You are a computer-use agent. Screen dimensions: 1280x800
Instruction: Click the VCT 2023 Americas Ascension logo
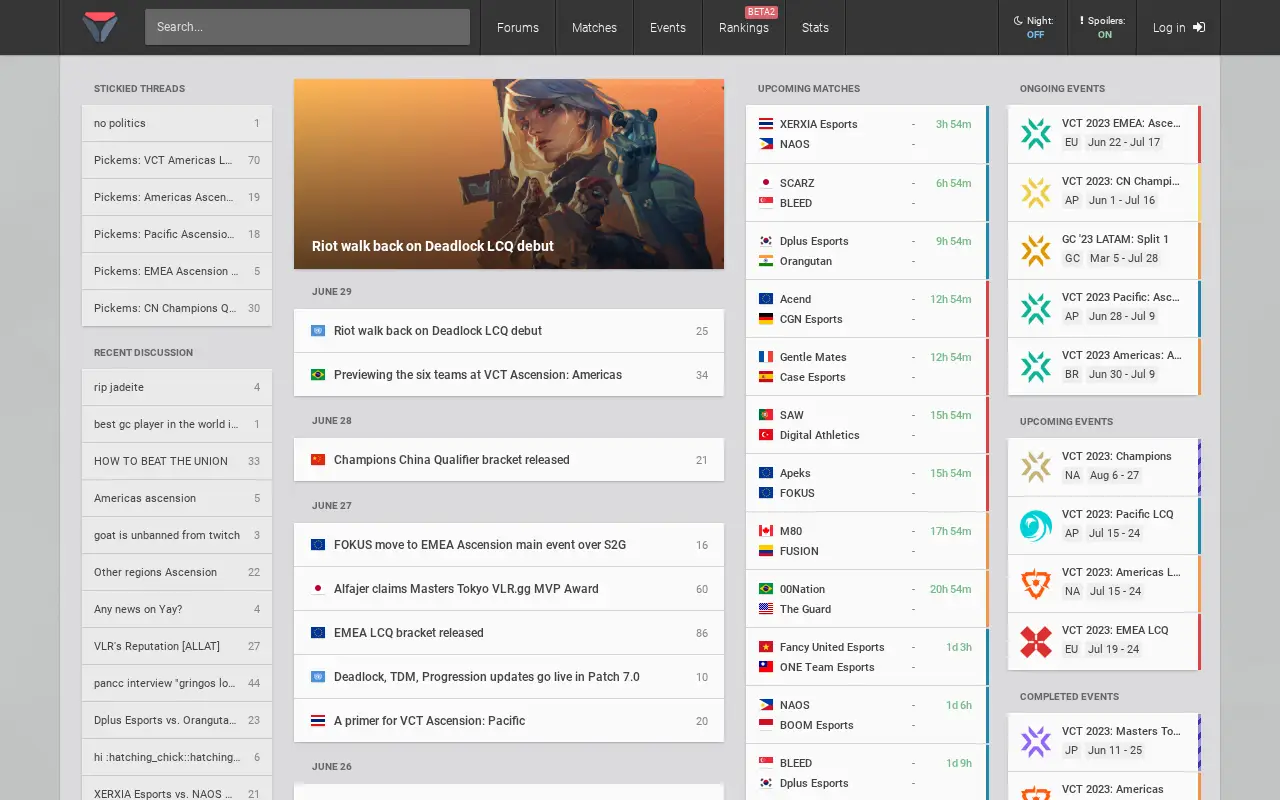[1036, 366]
